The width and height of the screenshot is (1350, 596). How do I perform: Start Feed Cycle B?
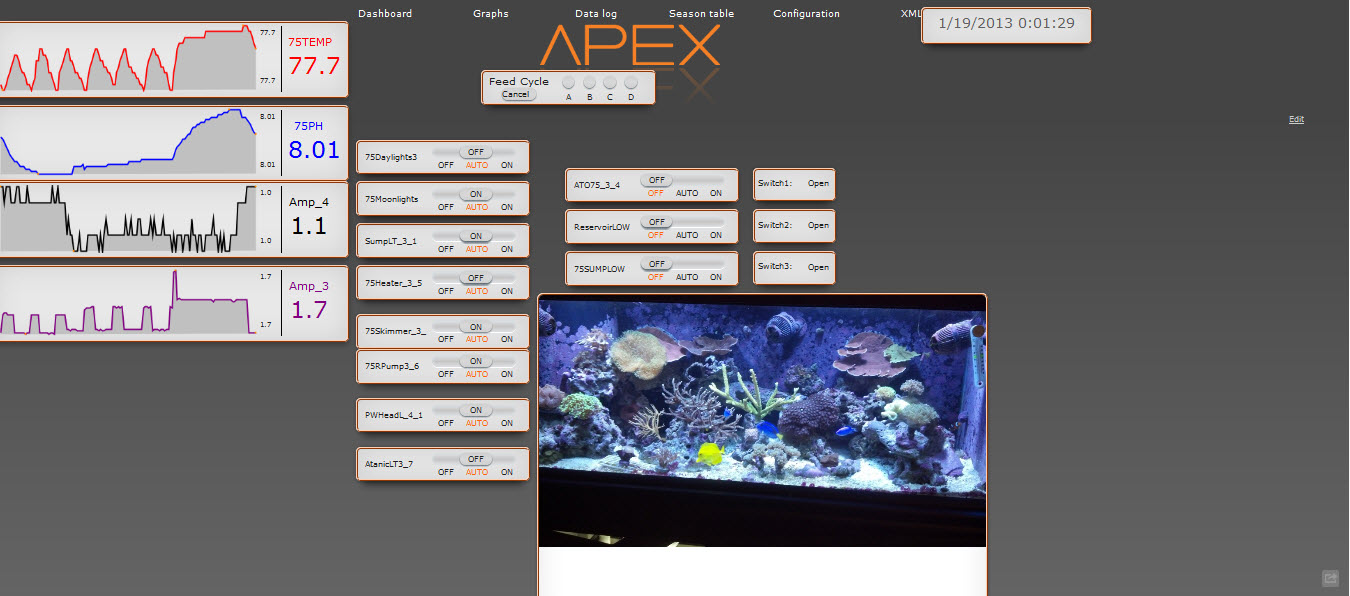point(589,84)
